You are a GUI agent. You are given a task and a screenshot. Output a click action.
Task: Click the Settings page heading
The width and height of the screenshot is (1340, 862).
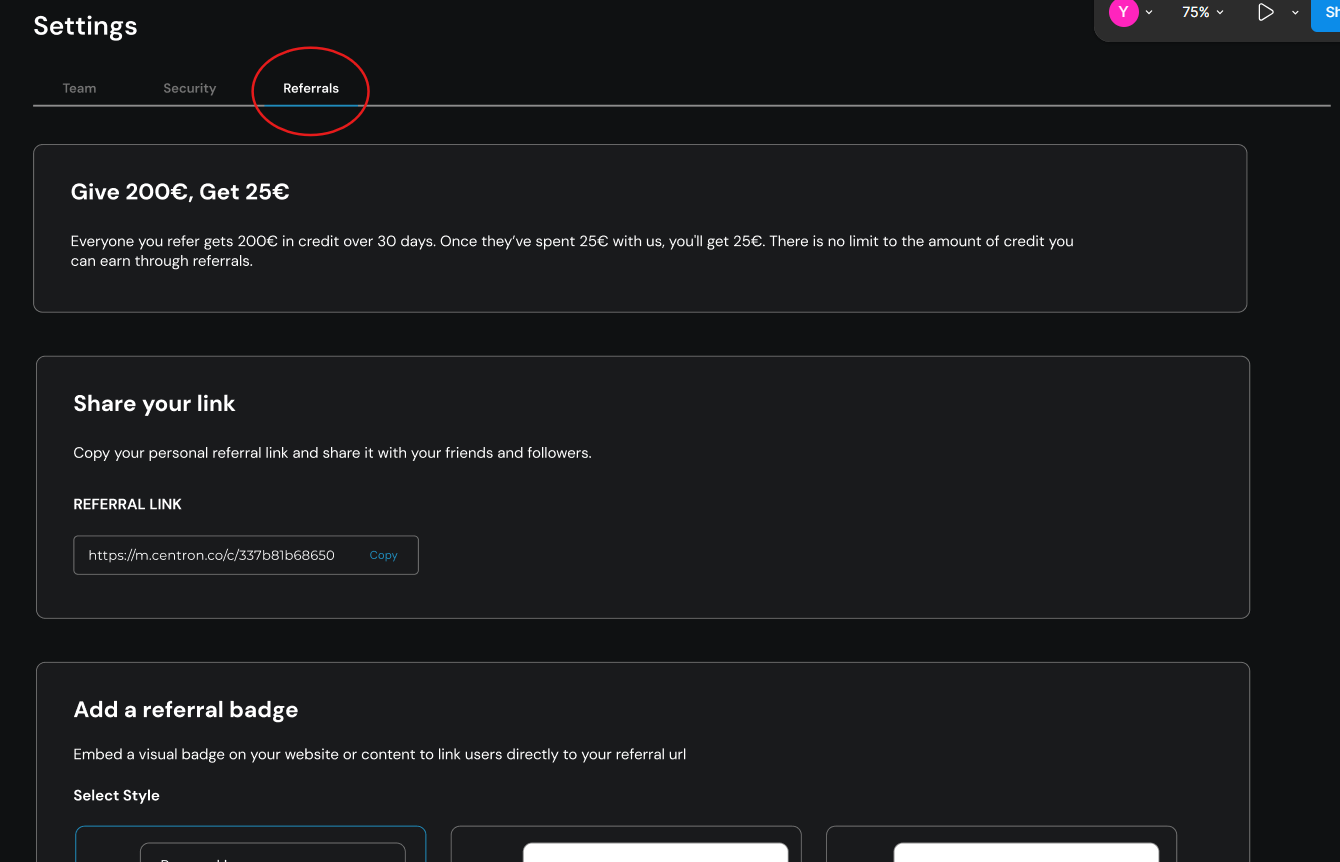(x=85, y=26)
